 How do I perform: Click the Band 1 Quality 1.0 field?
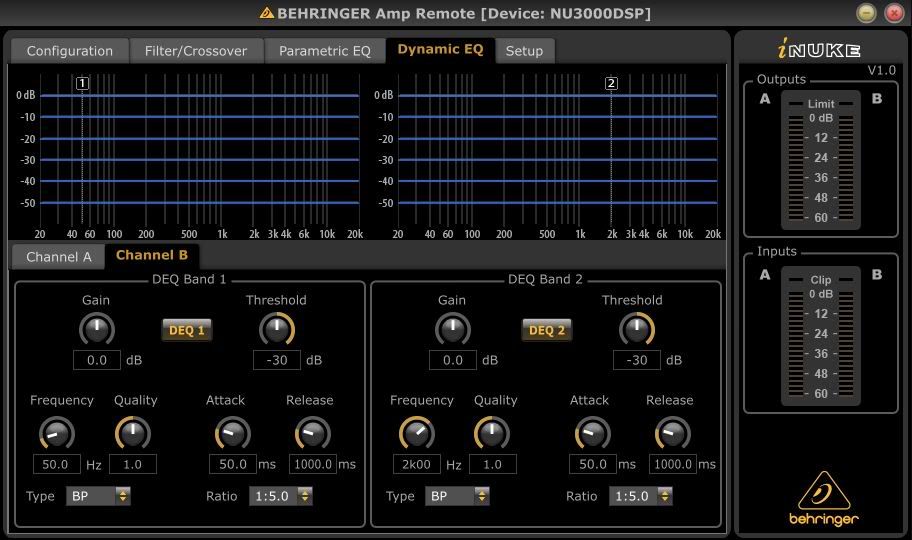pyautogui.click(x=133, y=464)
